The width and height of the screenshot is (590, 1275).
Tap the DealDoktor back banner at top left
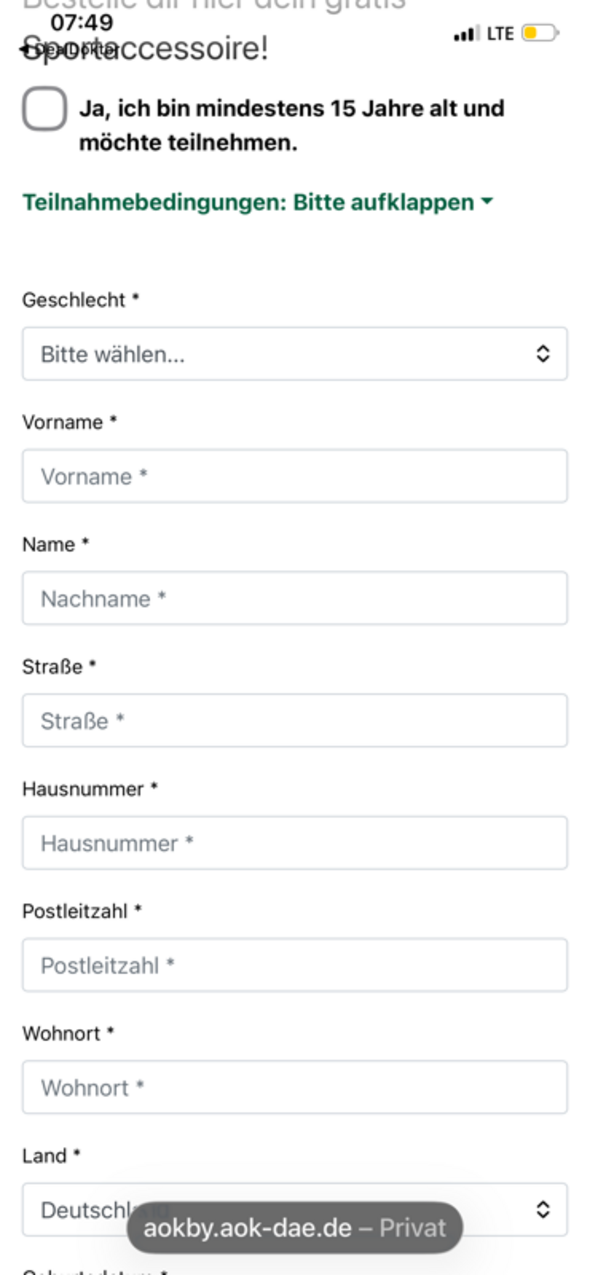[60, 47]
